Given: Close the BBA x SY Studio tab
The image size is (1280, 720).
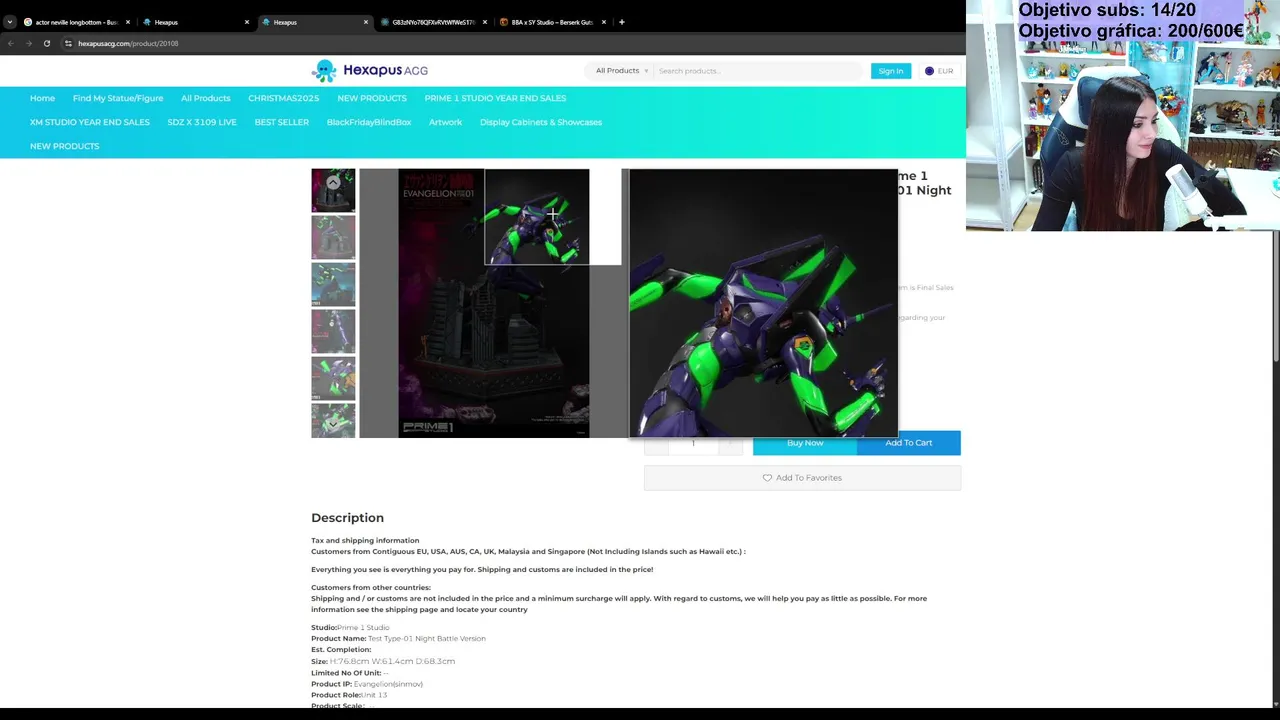Looking at the screenshot, I should (604, 22).
